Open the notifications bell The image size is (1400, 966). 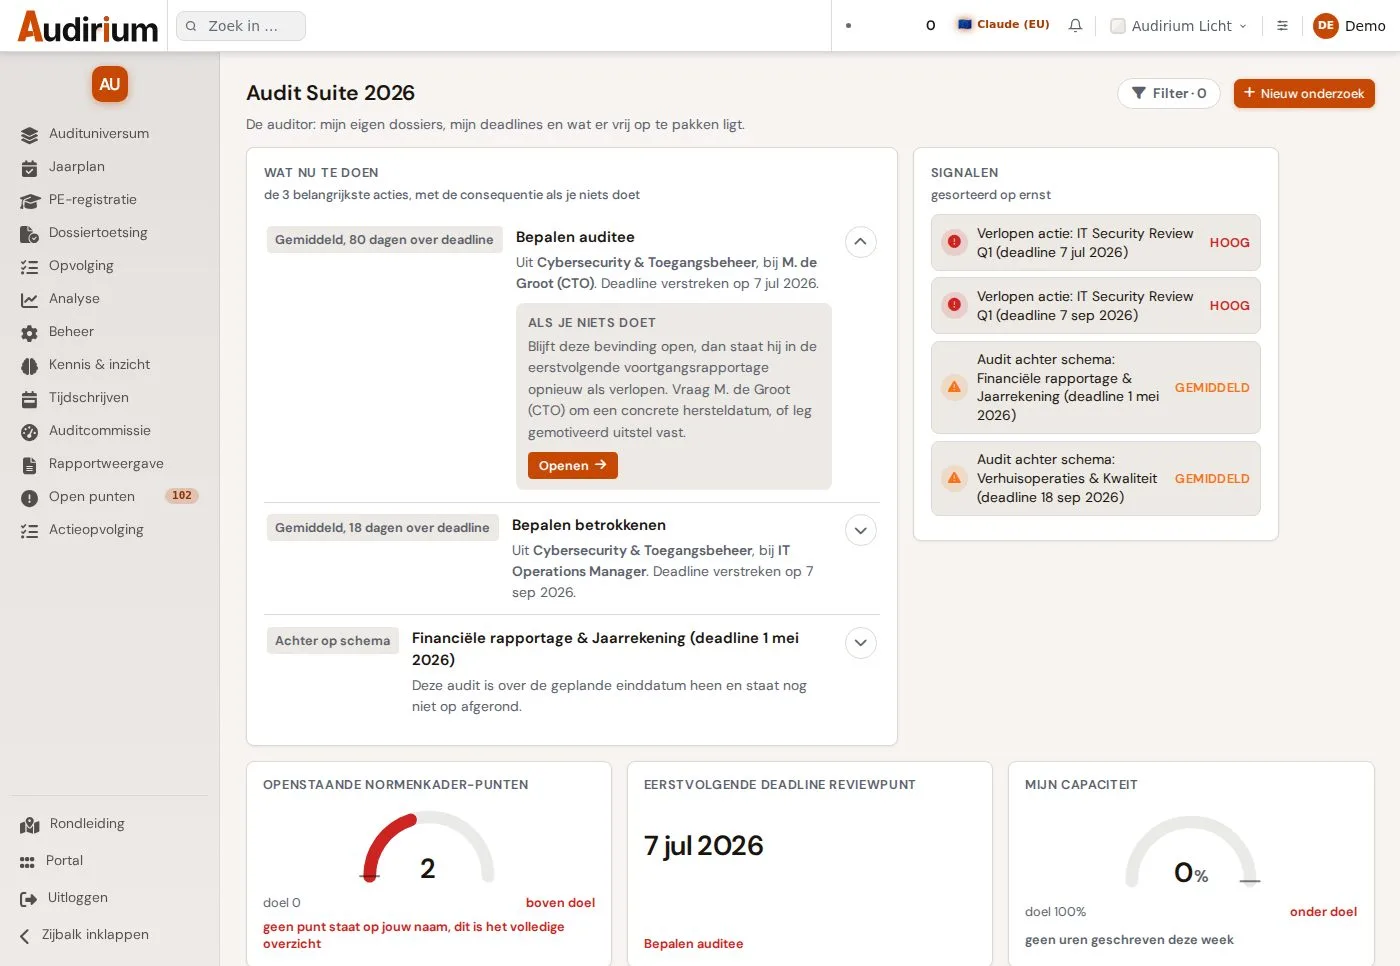pos(1075,26)
